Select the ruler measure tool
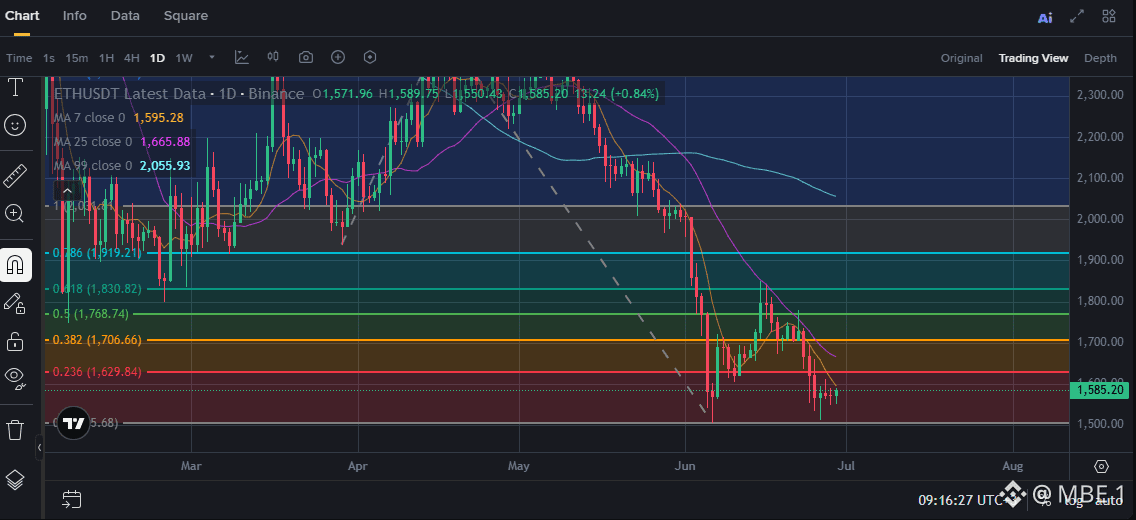The image size is (1136, 520). pyautogui.click(x=15, y=176)
